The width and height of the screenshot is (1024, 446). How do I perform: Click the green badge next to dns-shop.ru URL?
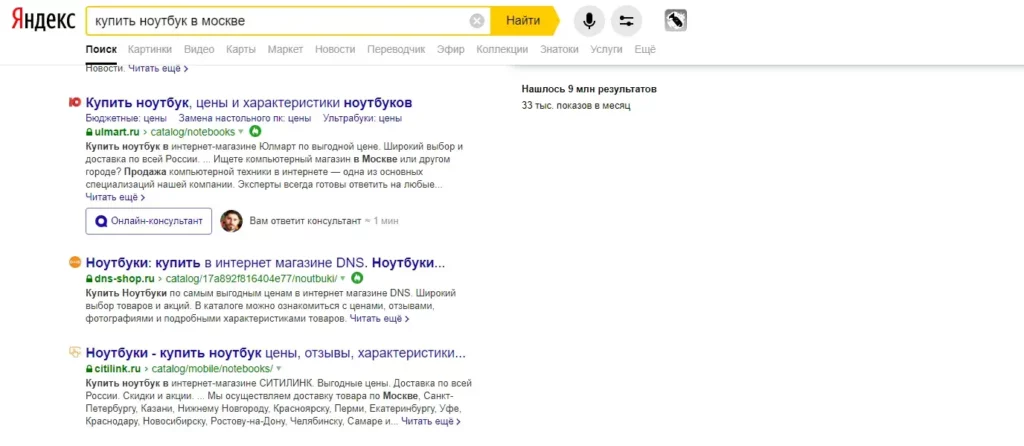[x=357, y=277]
